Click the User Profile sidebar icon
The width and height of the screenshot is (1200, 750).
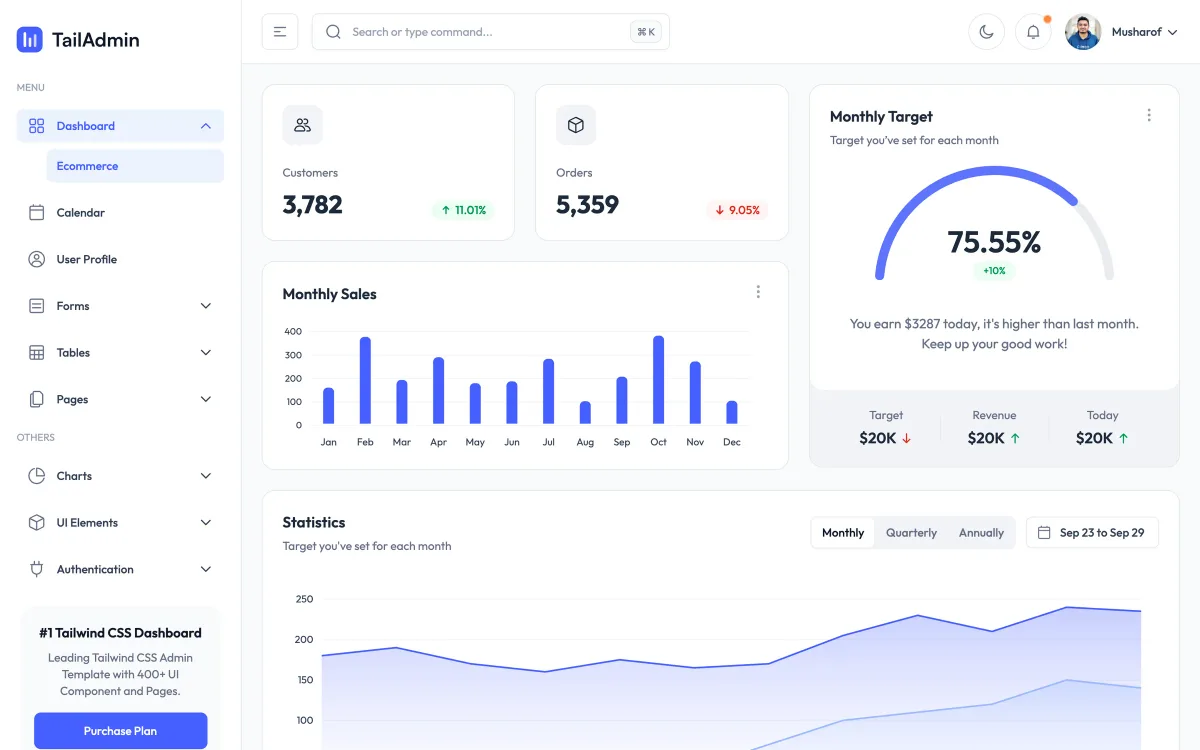click(x=37, y=259)
